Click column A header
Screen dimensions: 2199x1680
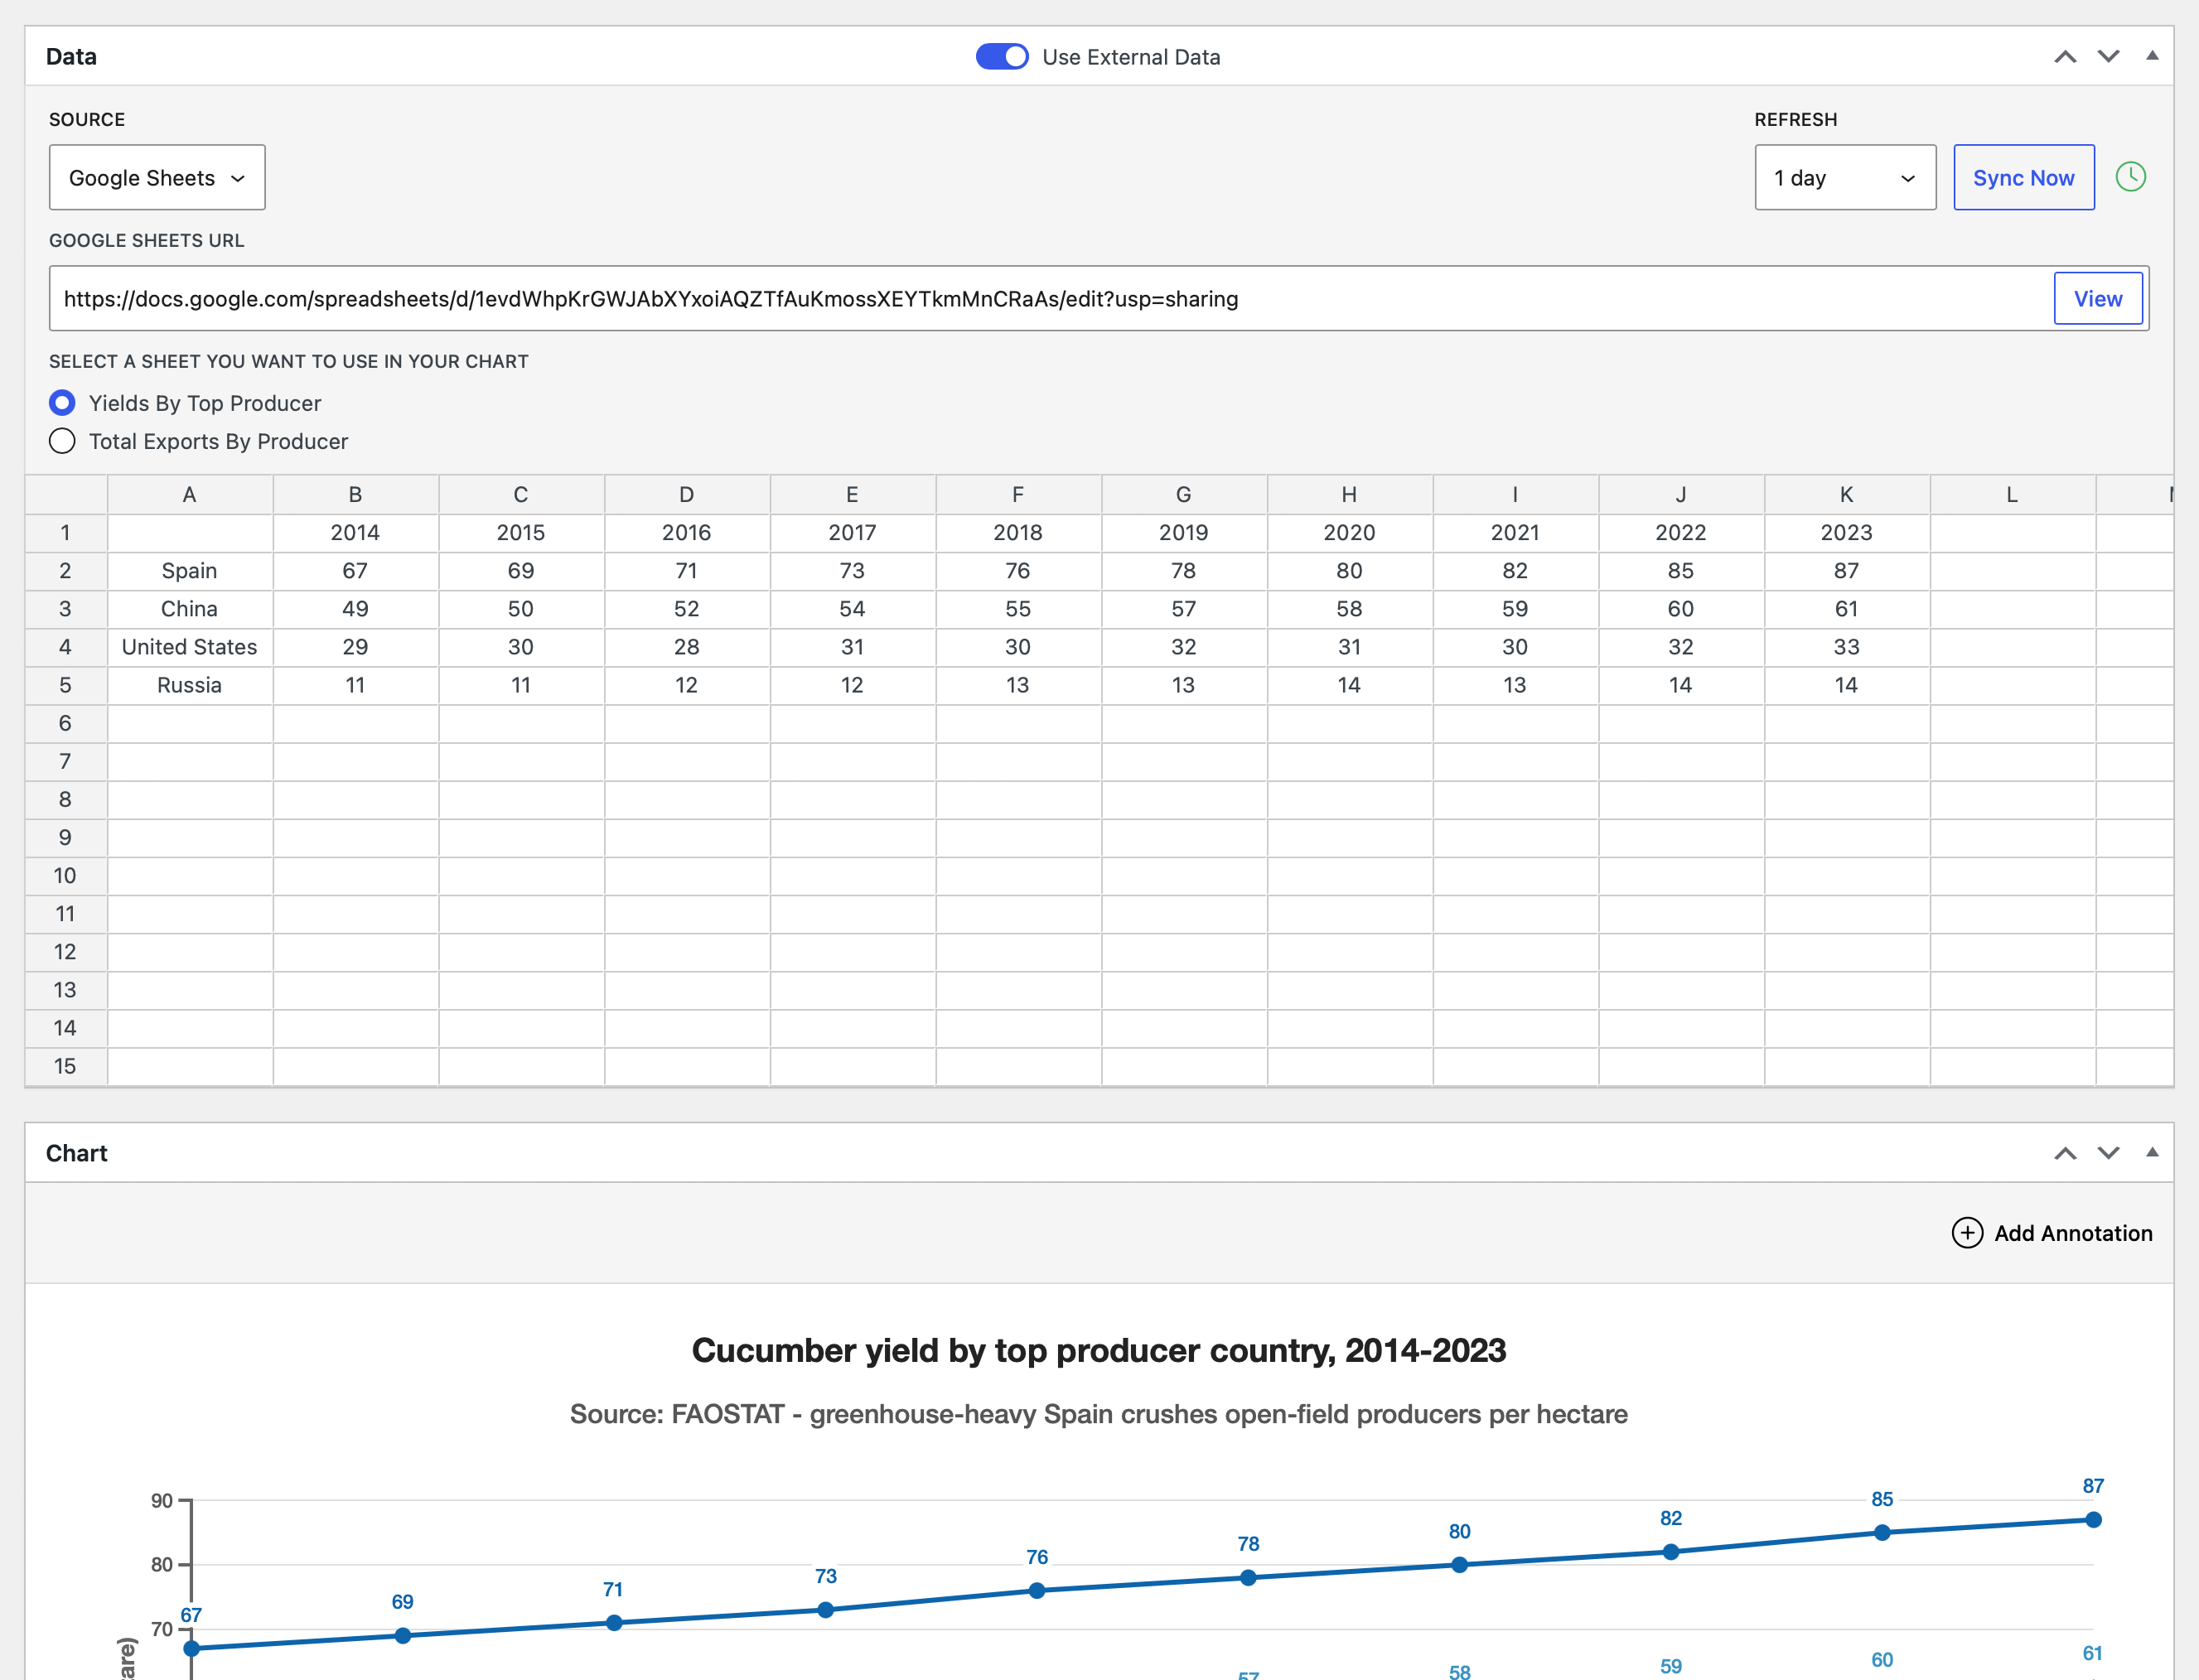point(190,495)
